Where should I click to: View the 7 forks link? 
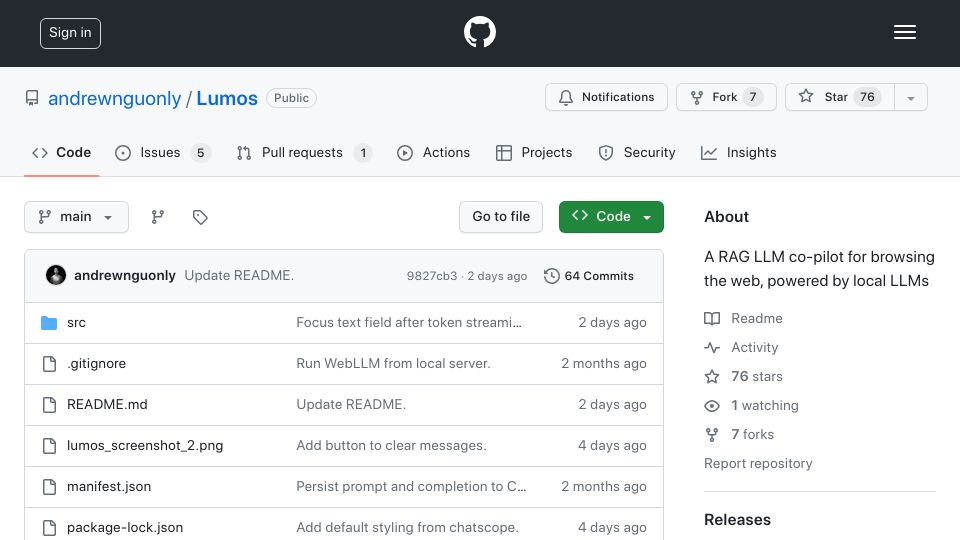pos(740,435)
